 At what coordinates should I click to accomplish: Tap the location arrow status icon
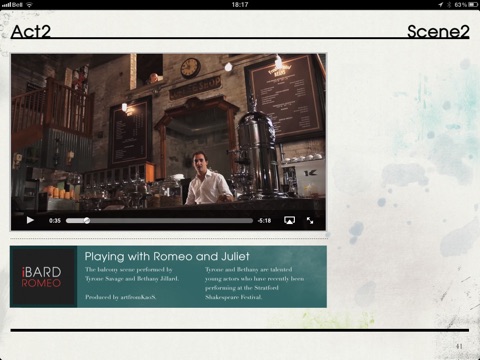441,4
